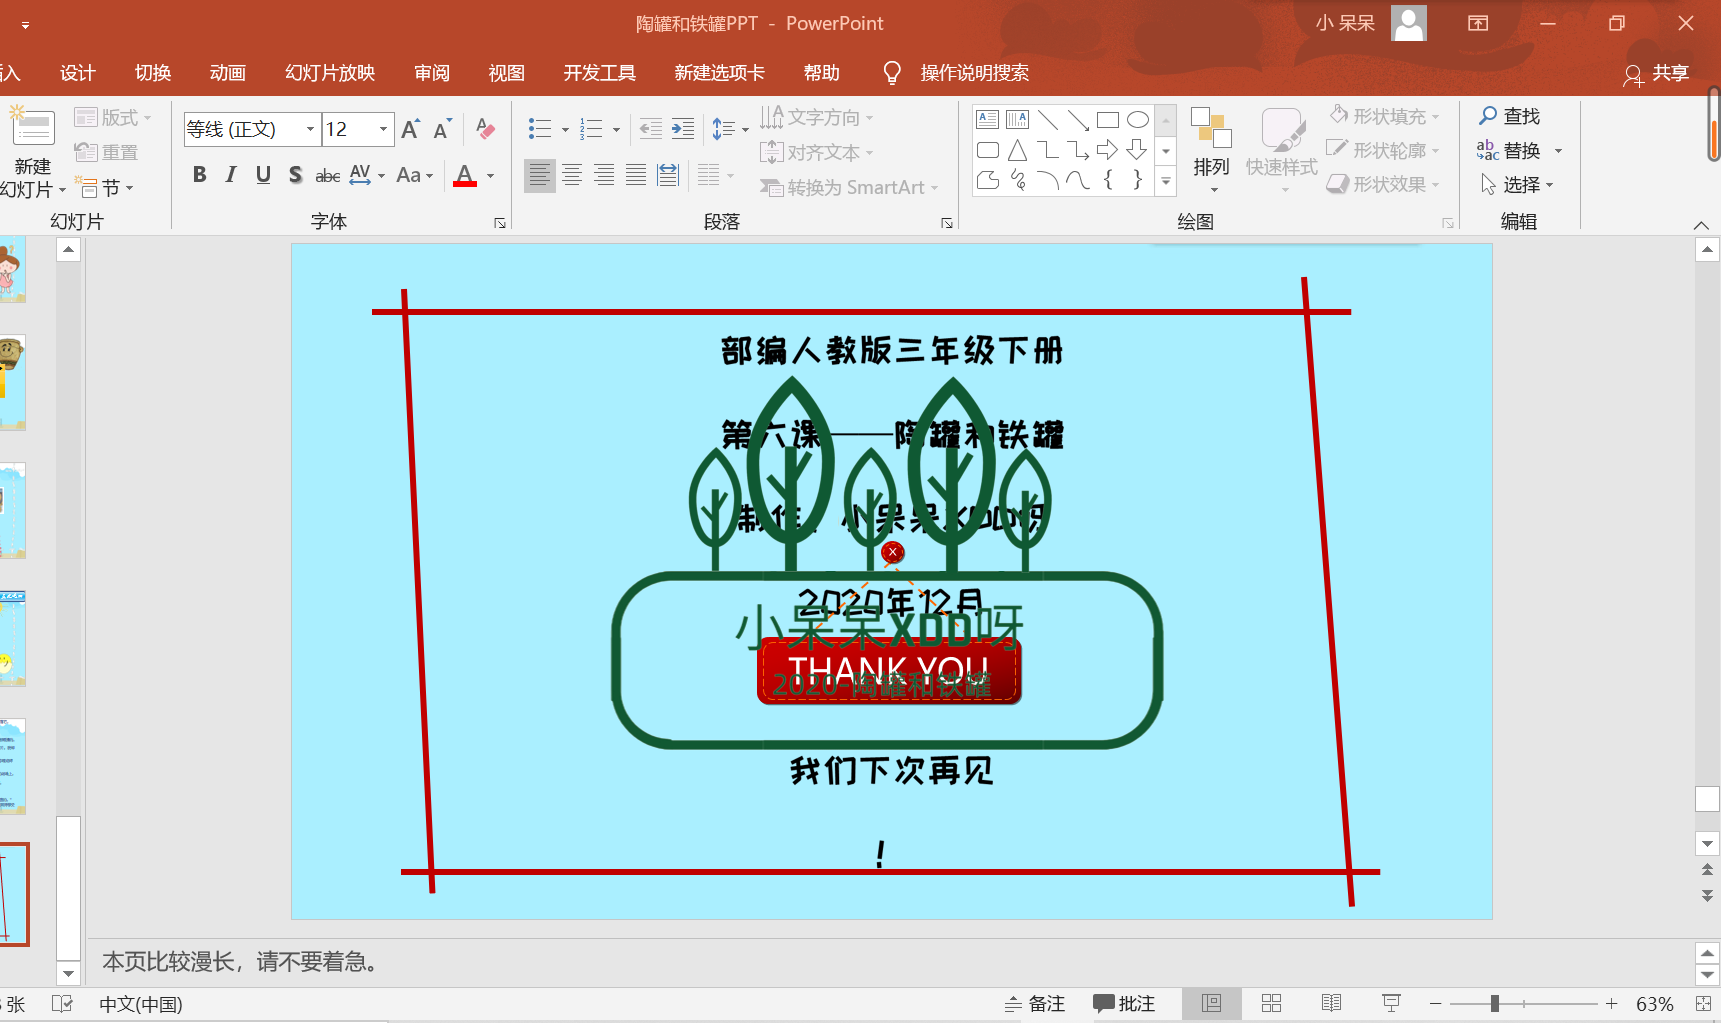Open change case Aa dropdown

(x=415, y=176)
